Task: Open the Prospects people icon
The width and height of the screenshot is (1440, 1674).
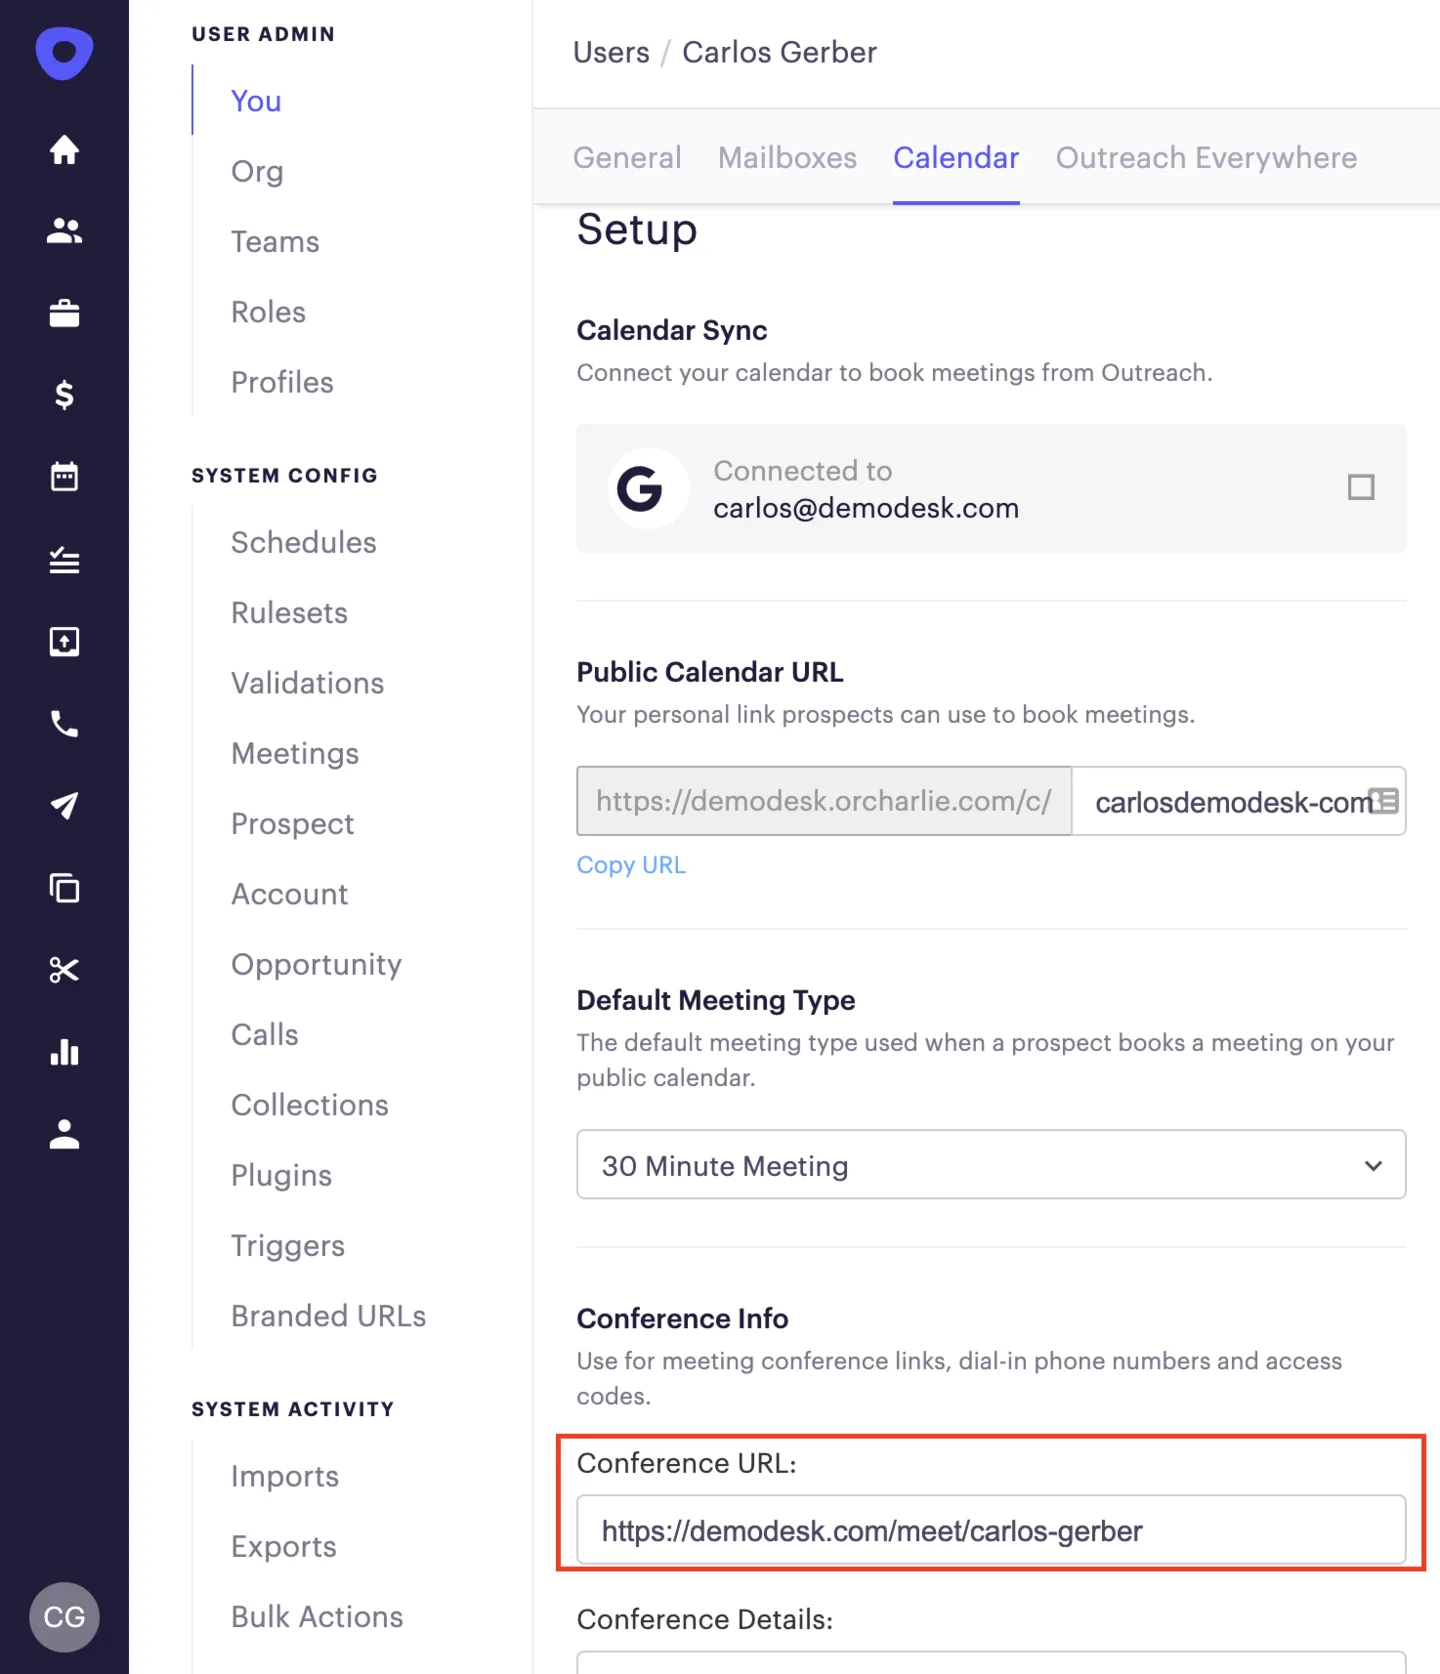Action: [64, 231]
